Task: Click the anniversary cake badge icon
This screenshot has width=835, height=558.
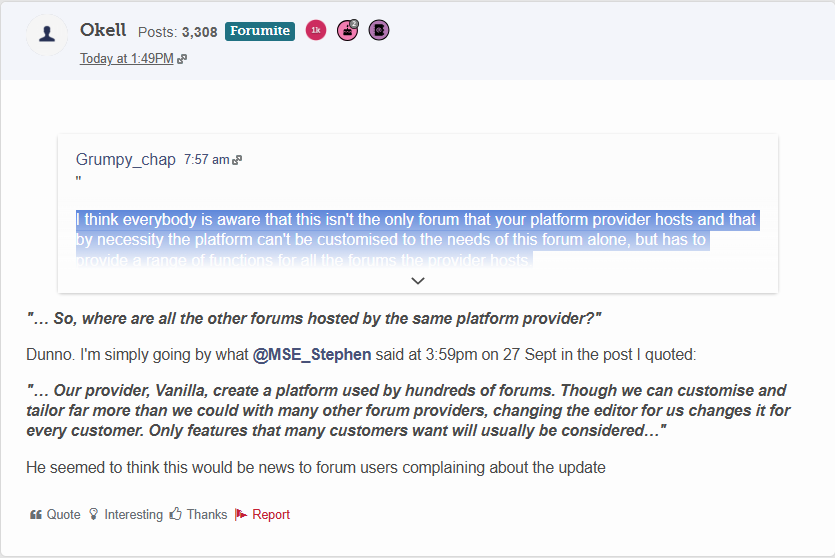Action: coord(347,31)
